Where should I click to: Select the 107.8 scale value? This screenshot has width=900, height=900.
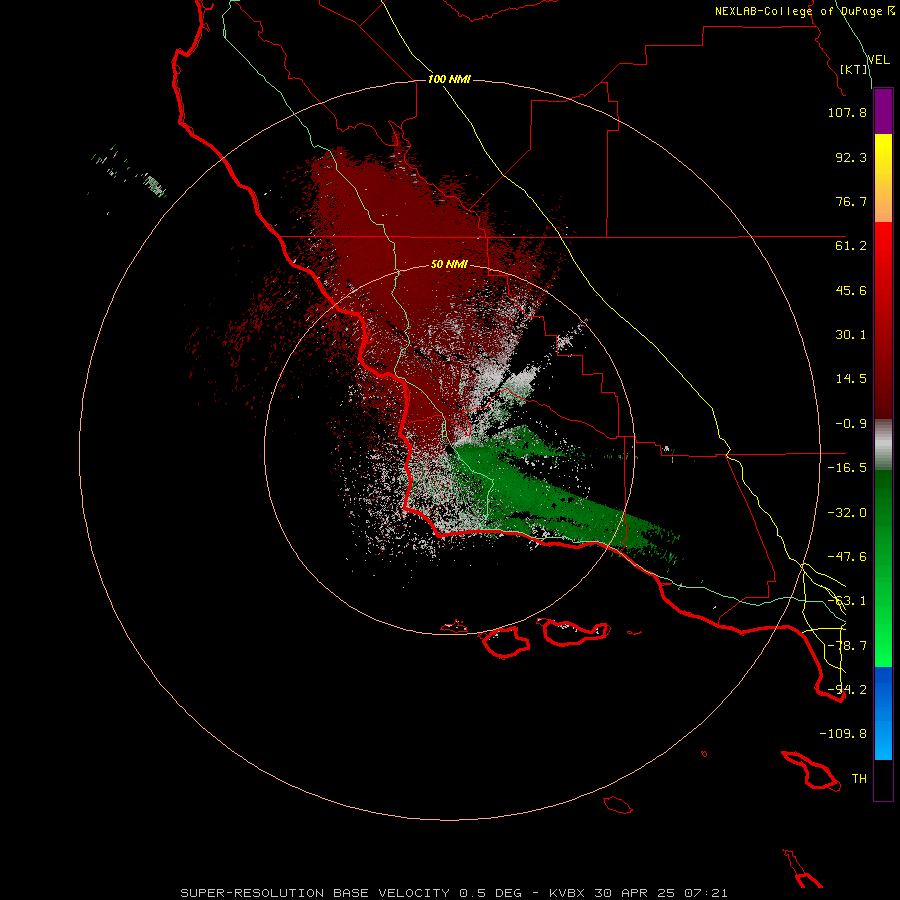tap(847, 112)
